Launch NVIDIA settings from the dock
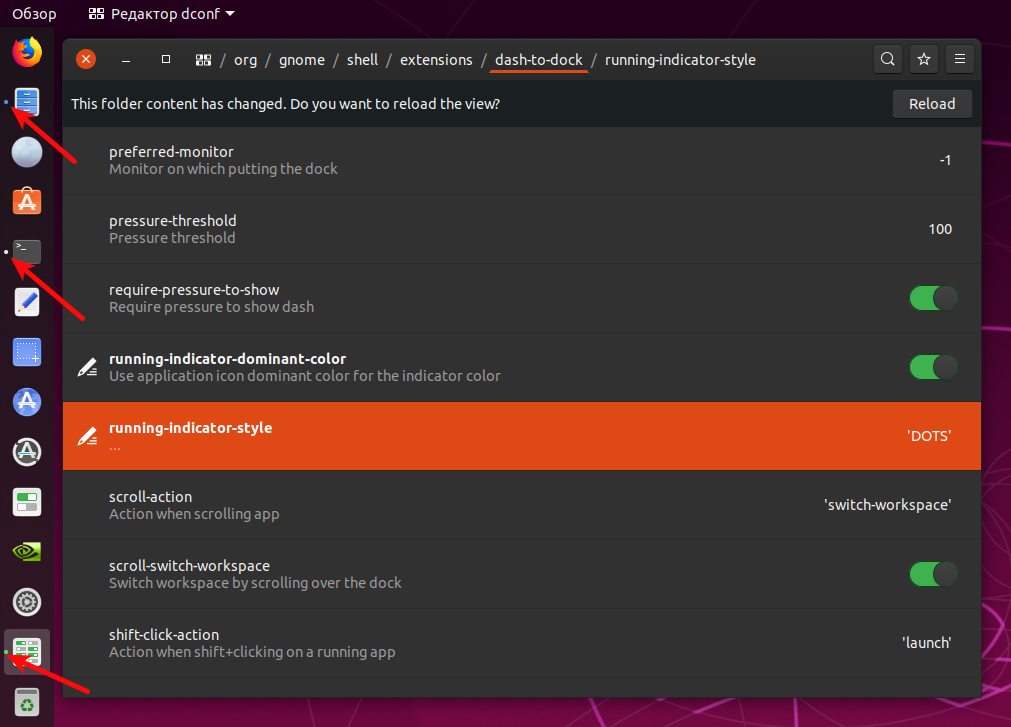Screen dimensions: 1011x727 tap(27, 552)
